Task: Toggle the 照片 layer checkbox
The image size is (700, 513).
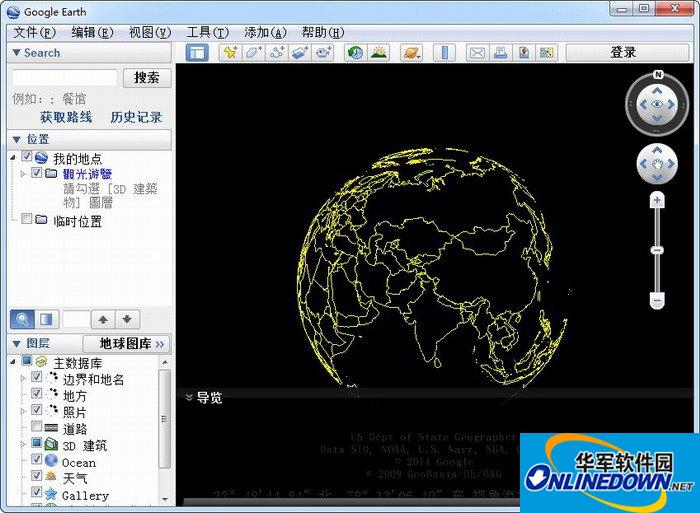Action: coord(37,410)
